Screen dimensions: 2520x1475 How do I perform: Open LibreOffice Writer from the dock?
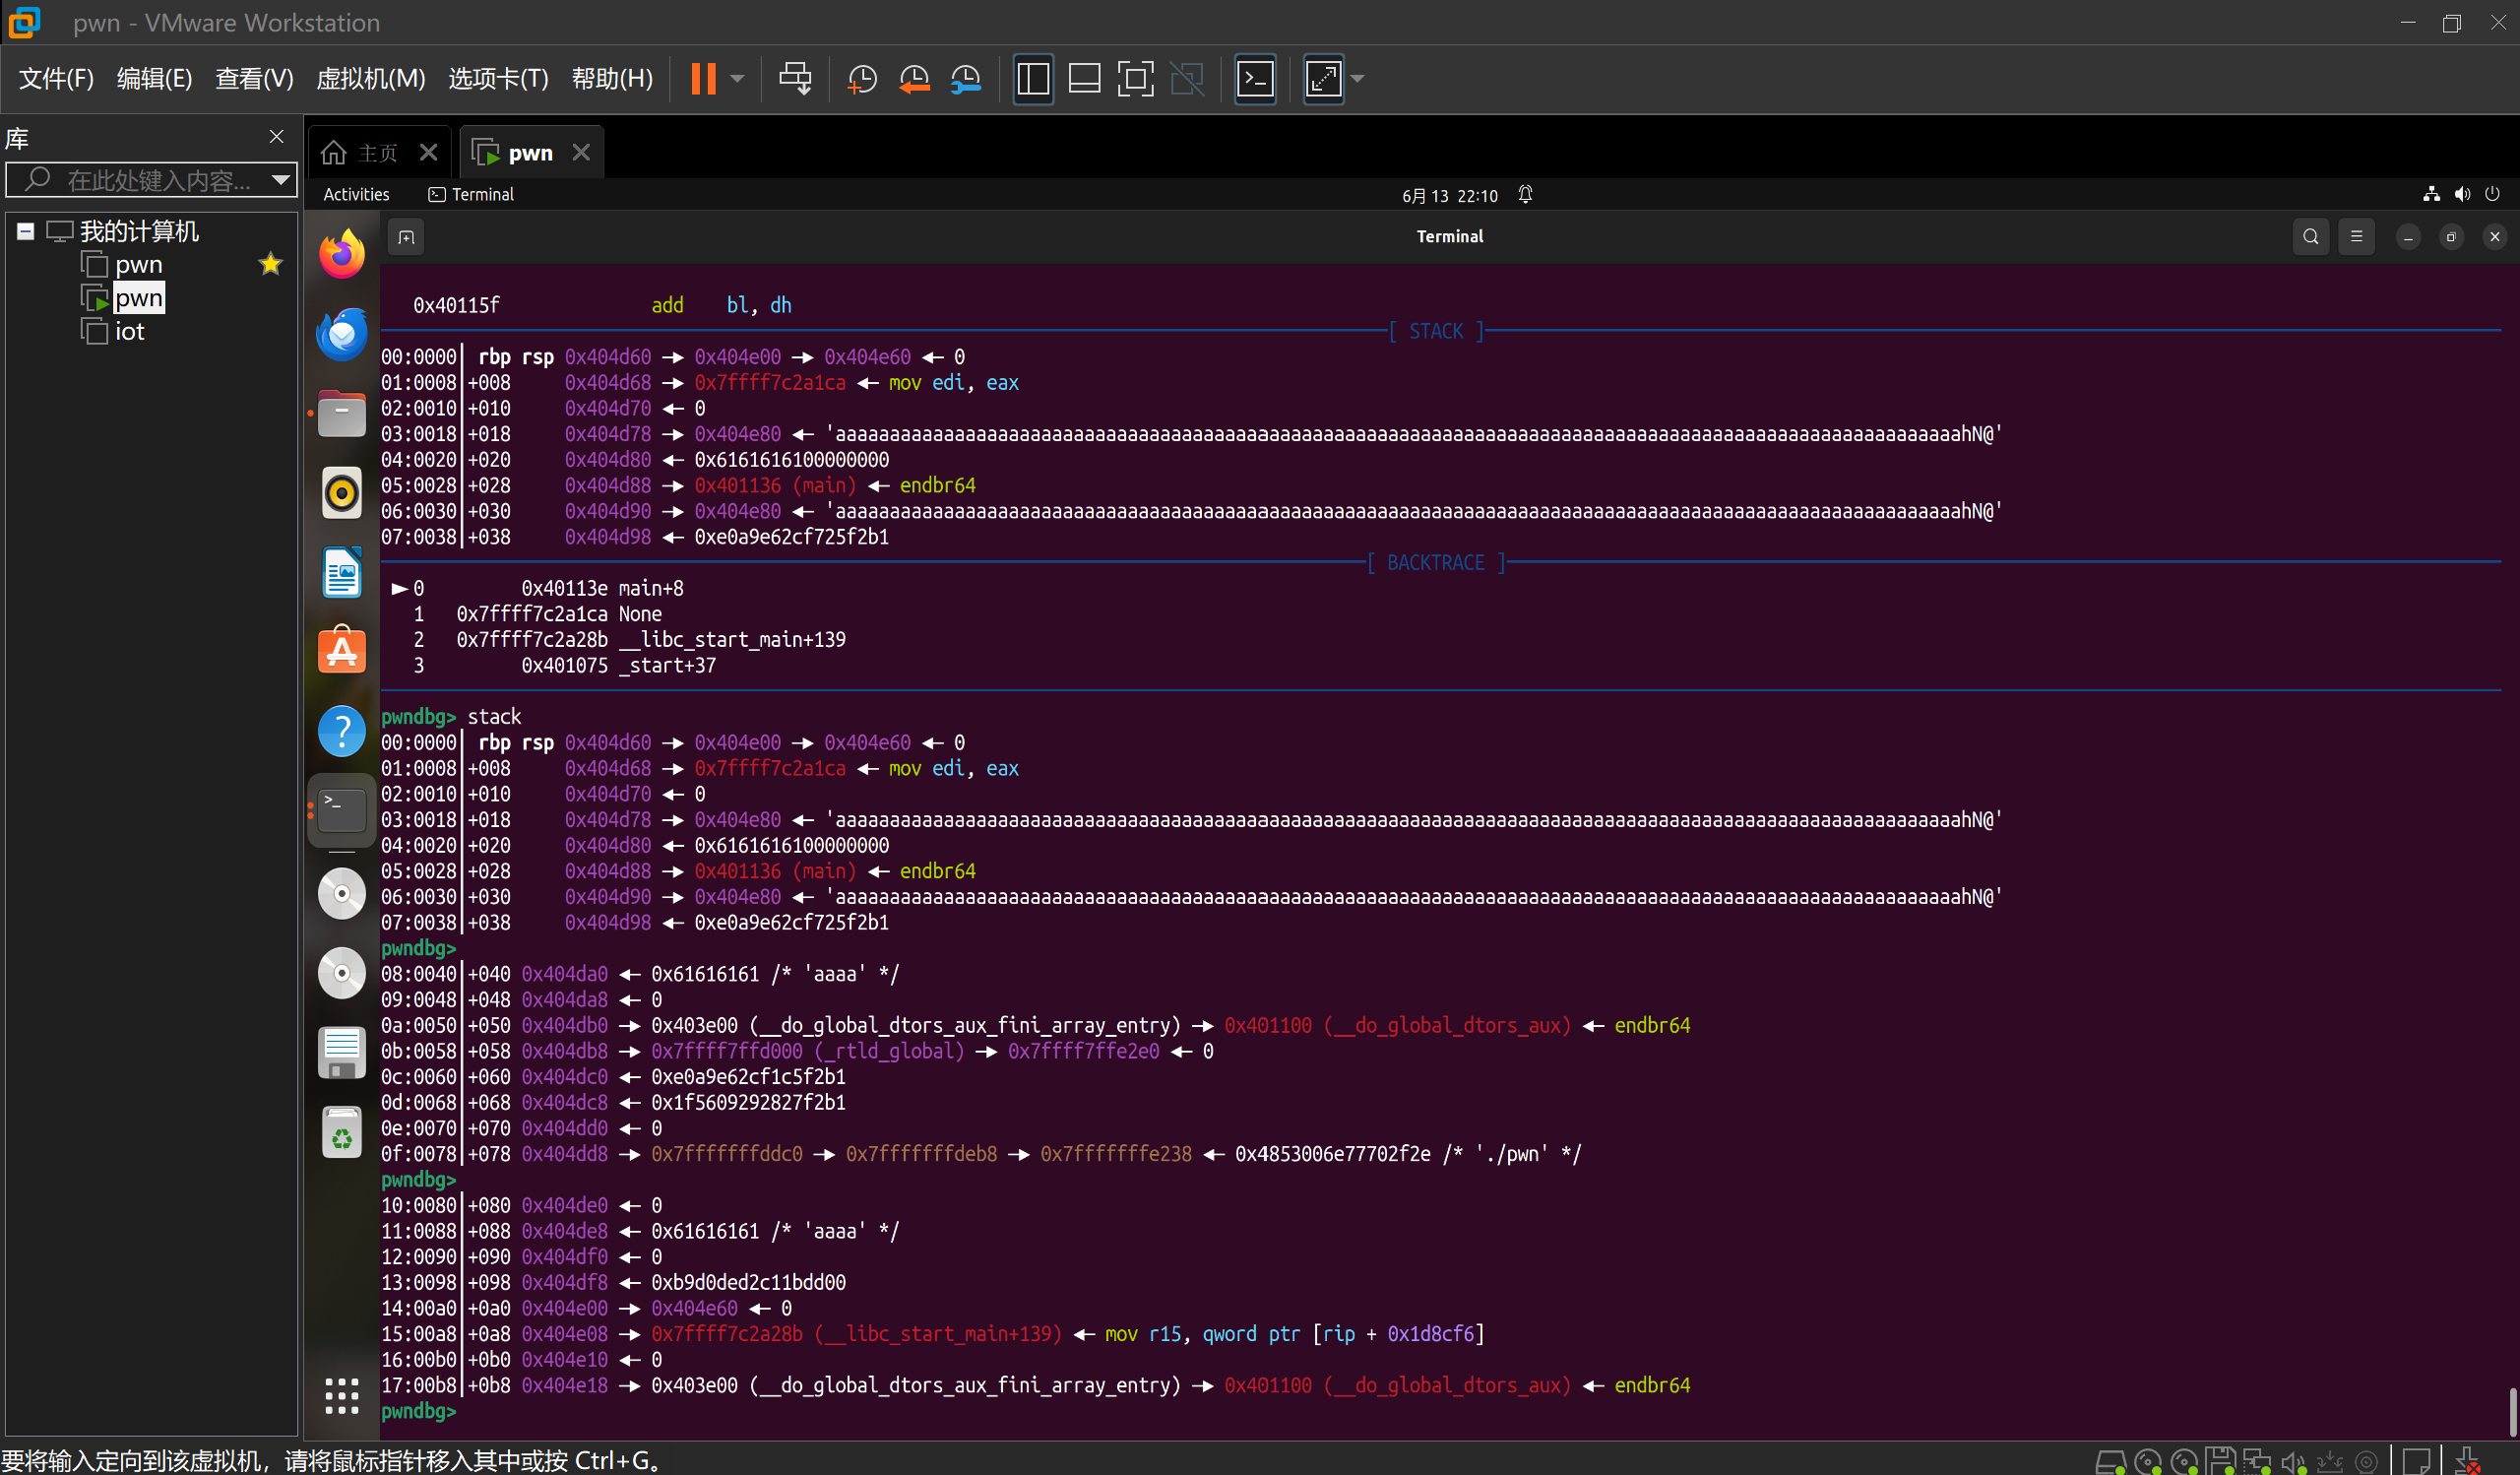tap(342, 573)
